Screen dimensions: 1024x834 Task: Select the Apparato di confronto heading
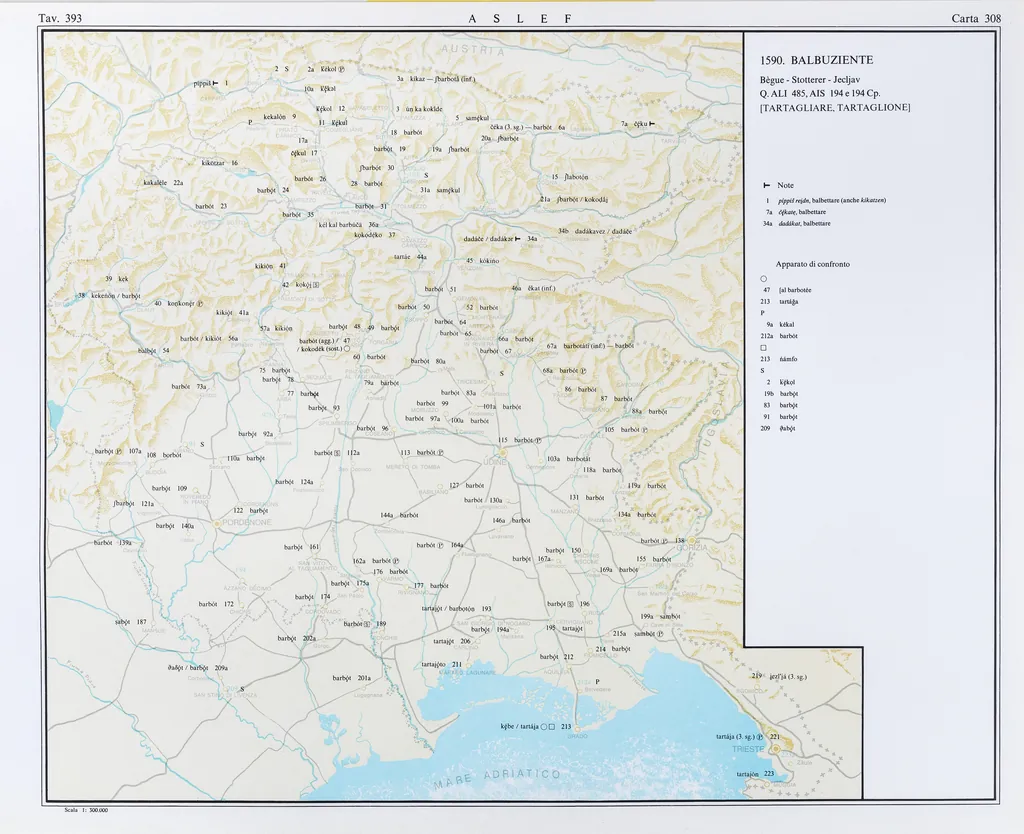[812, 264]
